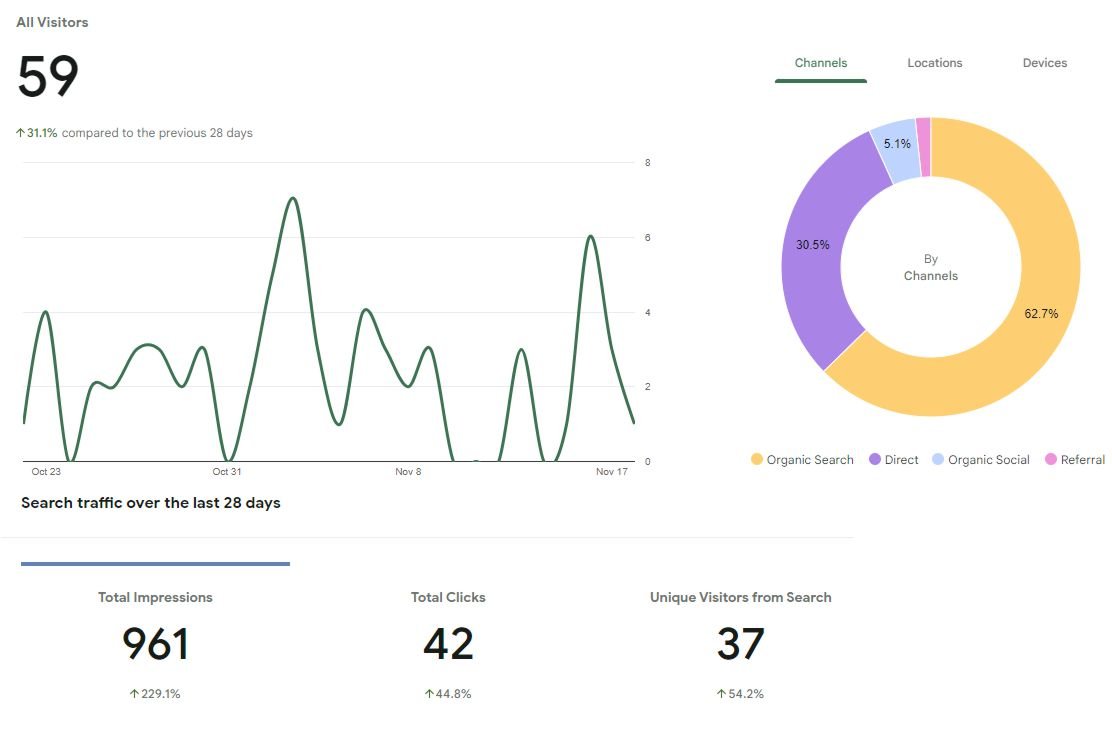The height and width of the screenshot is (737, 1112).
Task: Select the 30.5% purple donut segment
Action: point(812,245)
